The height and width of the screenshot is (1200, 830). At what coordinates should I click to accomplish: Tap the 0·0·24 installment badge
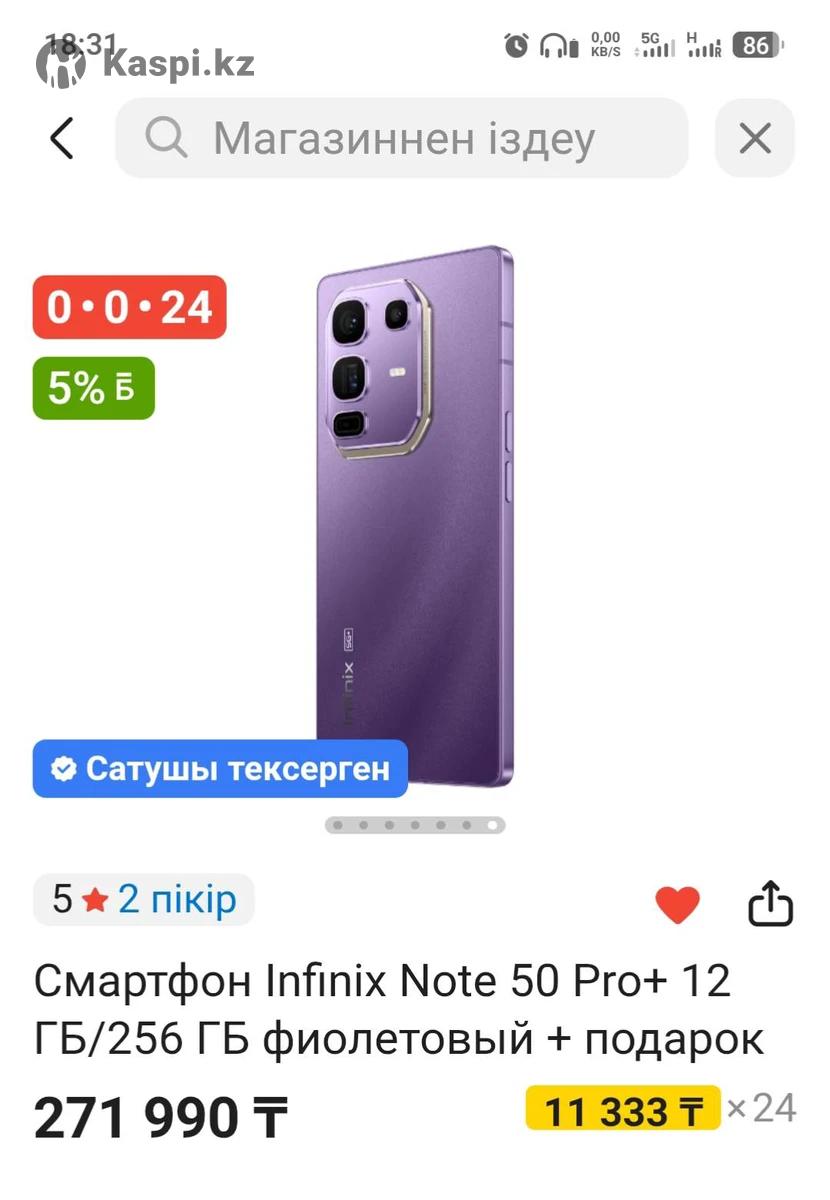(130, 307)
